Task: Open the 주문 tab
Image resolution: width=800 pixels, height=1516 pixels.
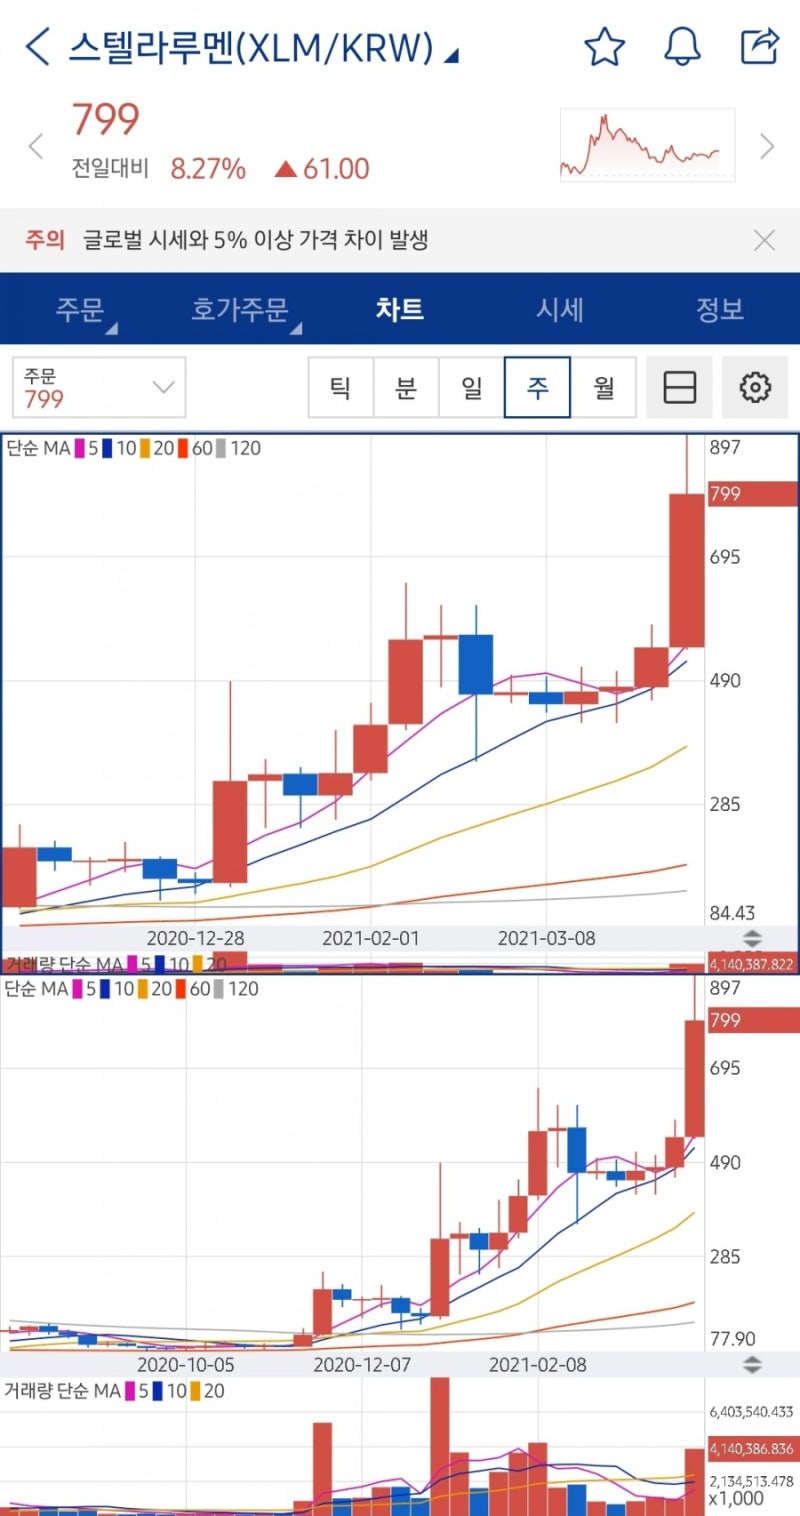Action: [x=80, y=309]
